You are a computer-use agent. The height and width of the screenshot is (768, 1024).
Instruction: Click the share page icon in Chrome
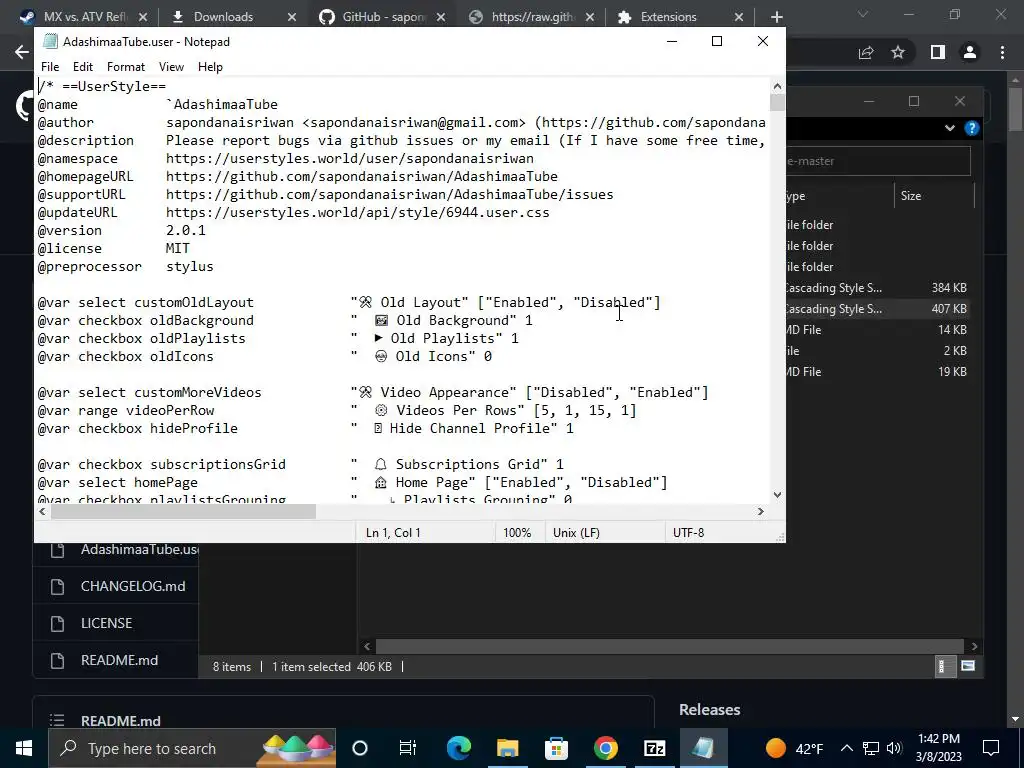click(866, 52)
